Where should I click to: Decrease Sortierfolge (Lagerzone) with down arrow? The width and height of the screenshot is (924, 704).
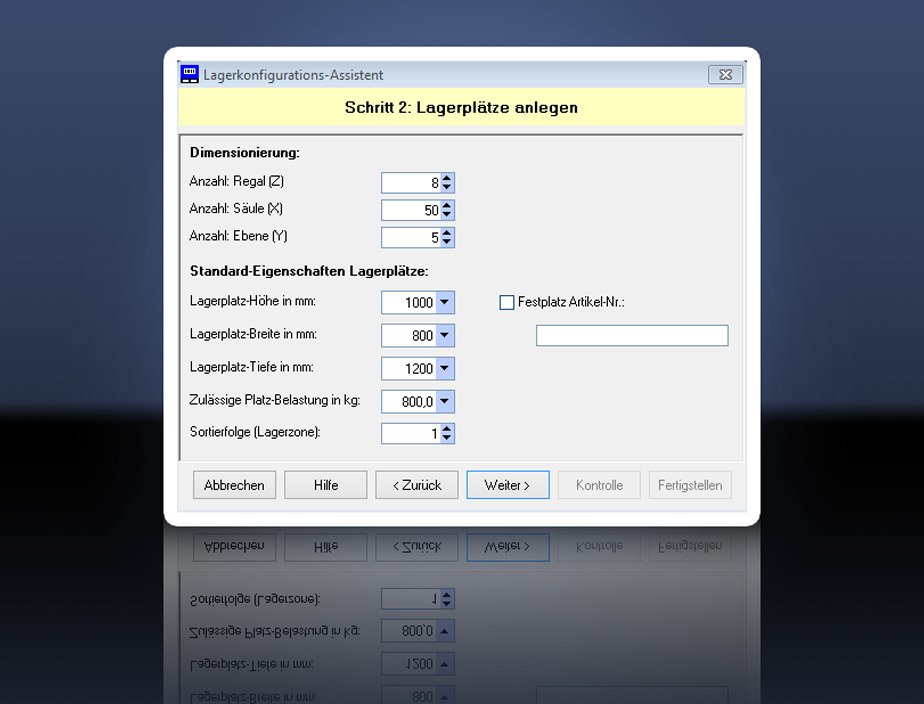point(447,438)
